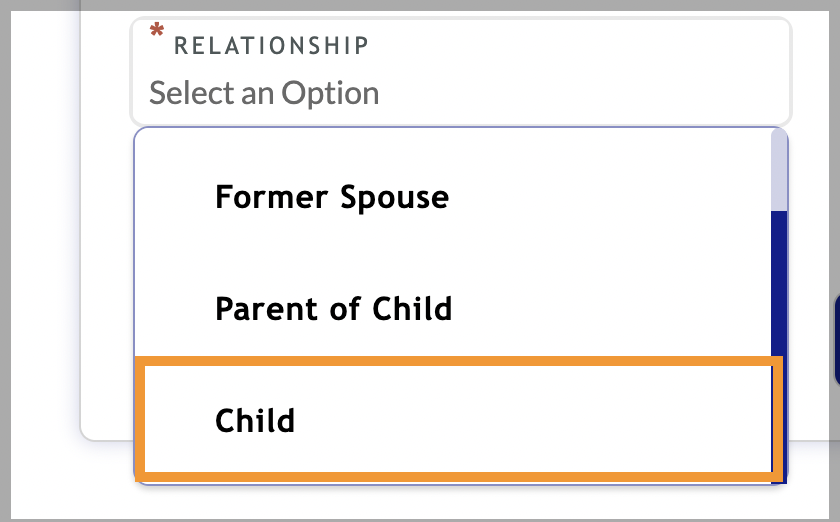Pick Parent of Child relationship
Screen dimensions: 840x522
333,308
